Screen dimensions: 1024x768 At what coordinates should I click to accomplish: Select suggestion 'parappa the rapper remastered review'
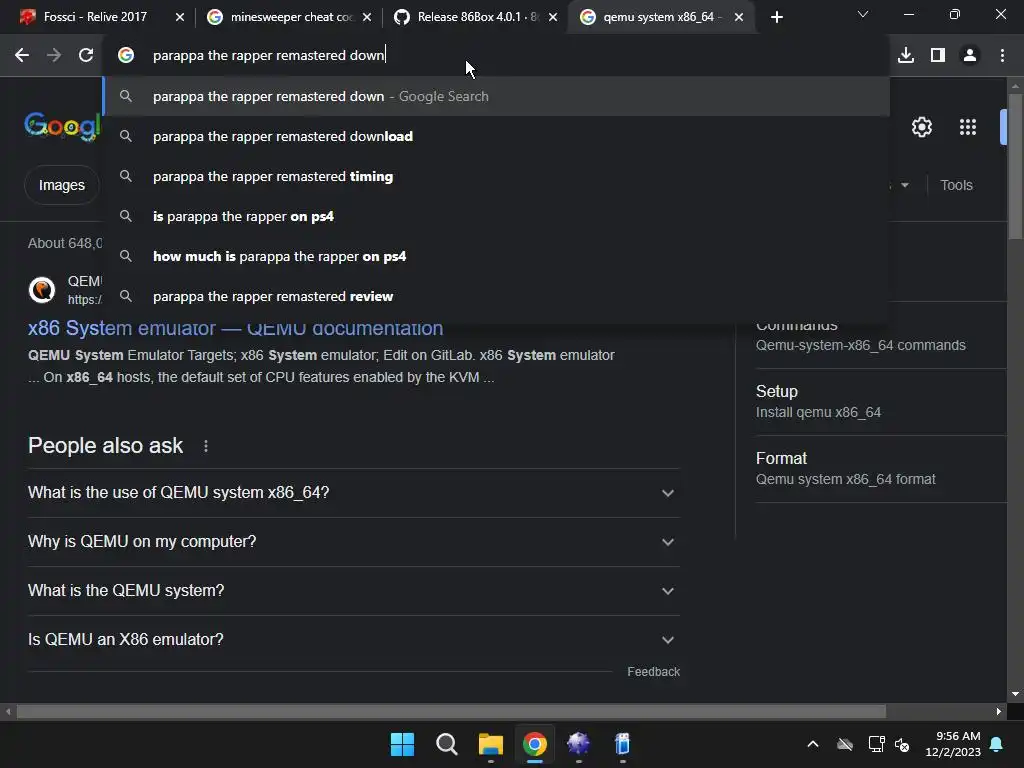click(x=496, y=296)
